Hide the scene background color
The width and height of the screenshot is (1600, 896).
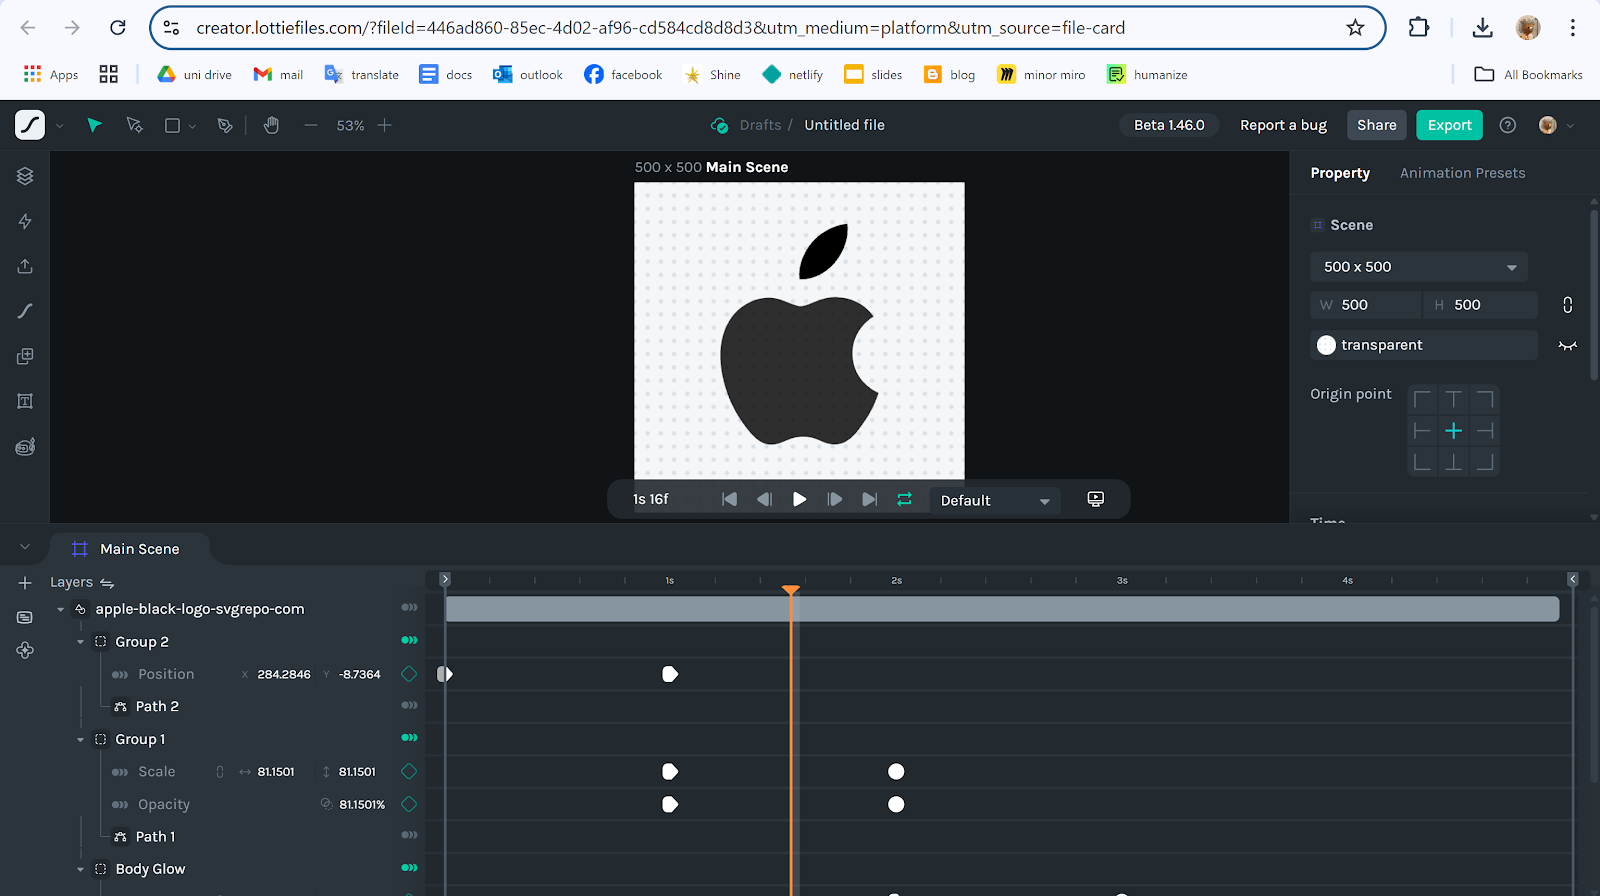click(x=1567, y=345)
